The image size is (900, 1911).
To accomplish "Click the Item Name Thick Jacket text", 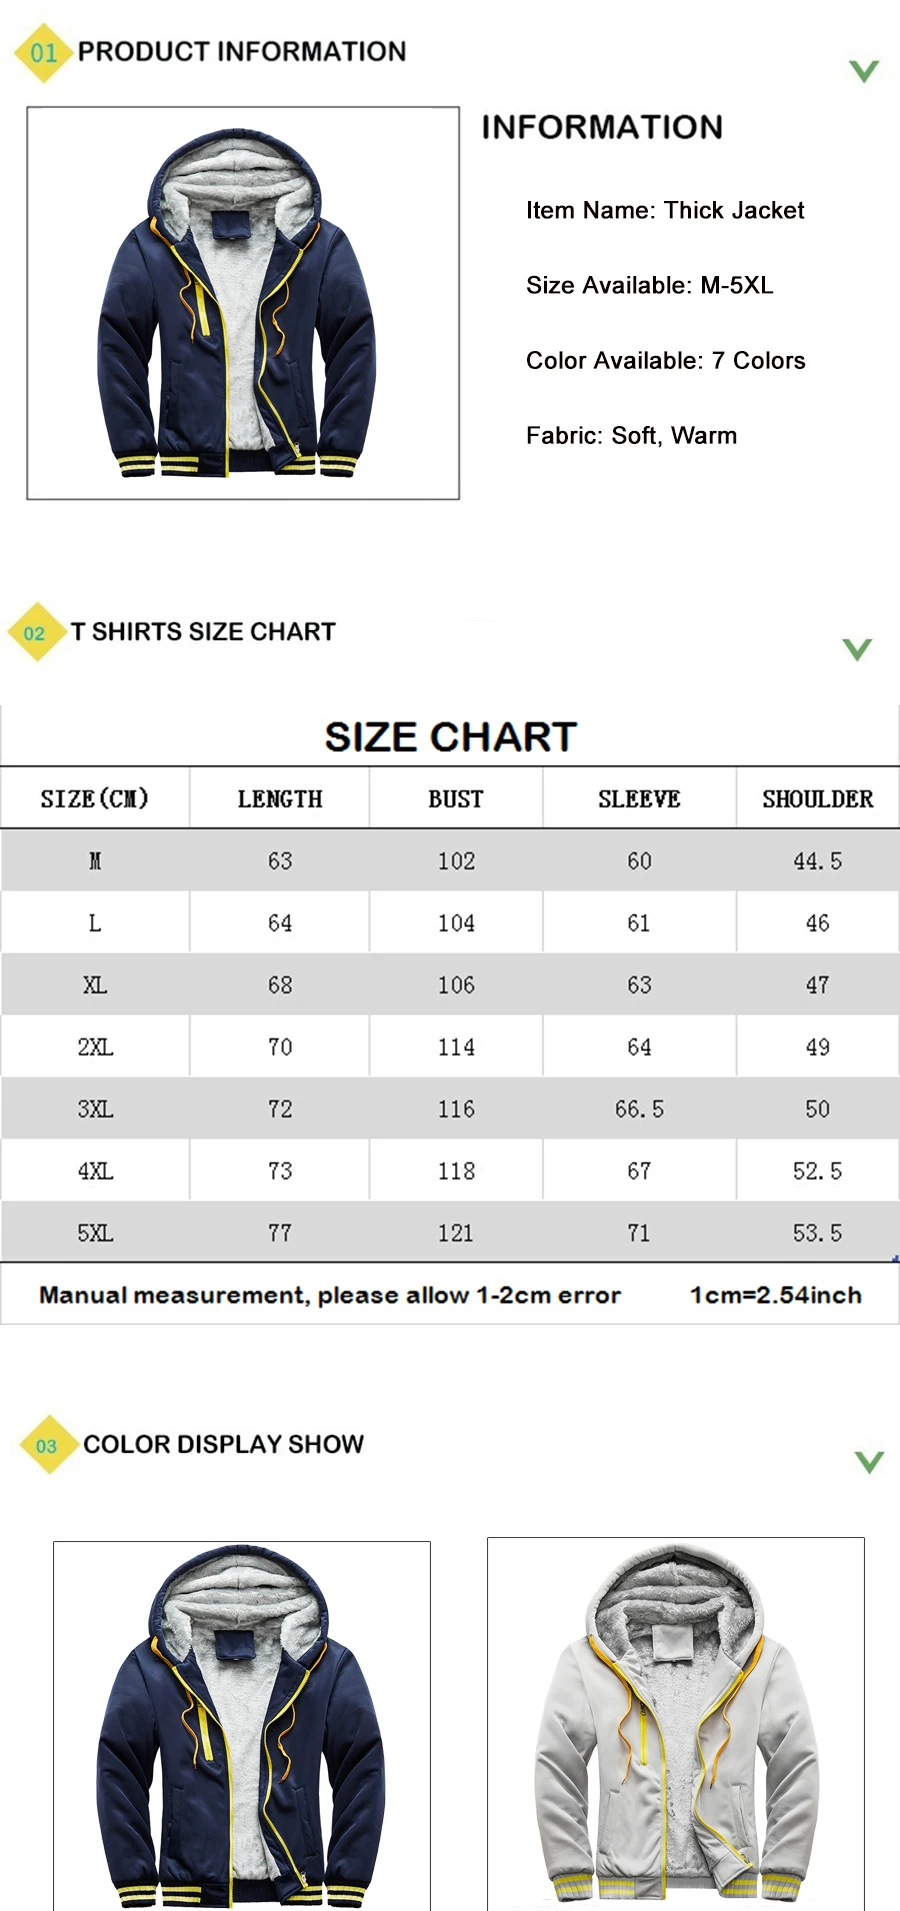I will pos(665,211).
